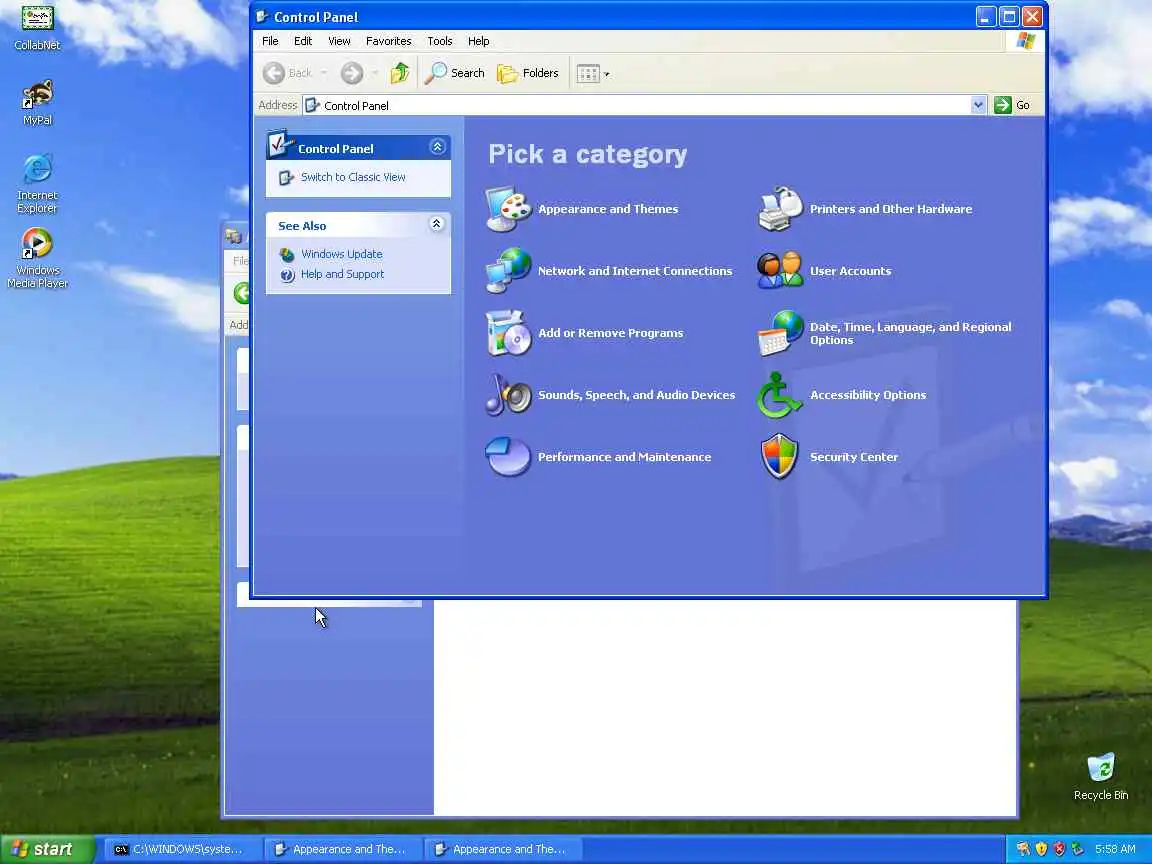Click Sounds, Speech, and Audio Devices icon
1152x864 pixels.
[508, 395]
